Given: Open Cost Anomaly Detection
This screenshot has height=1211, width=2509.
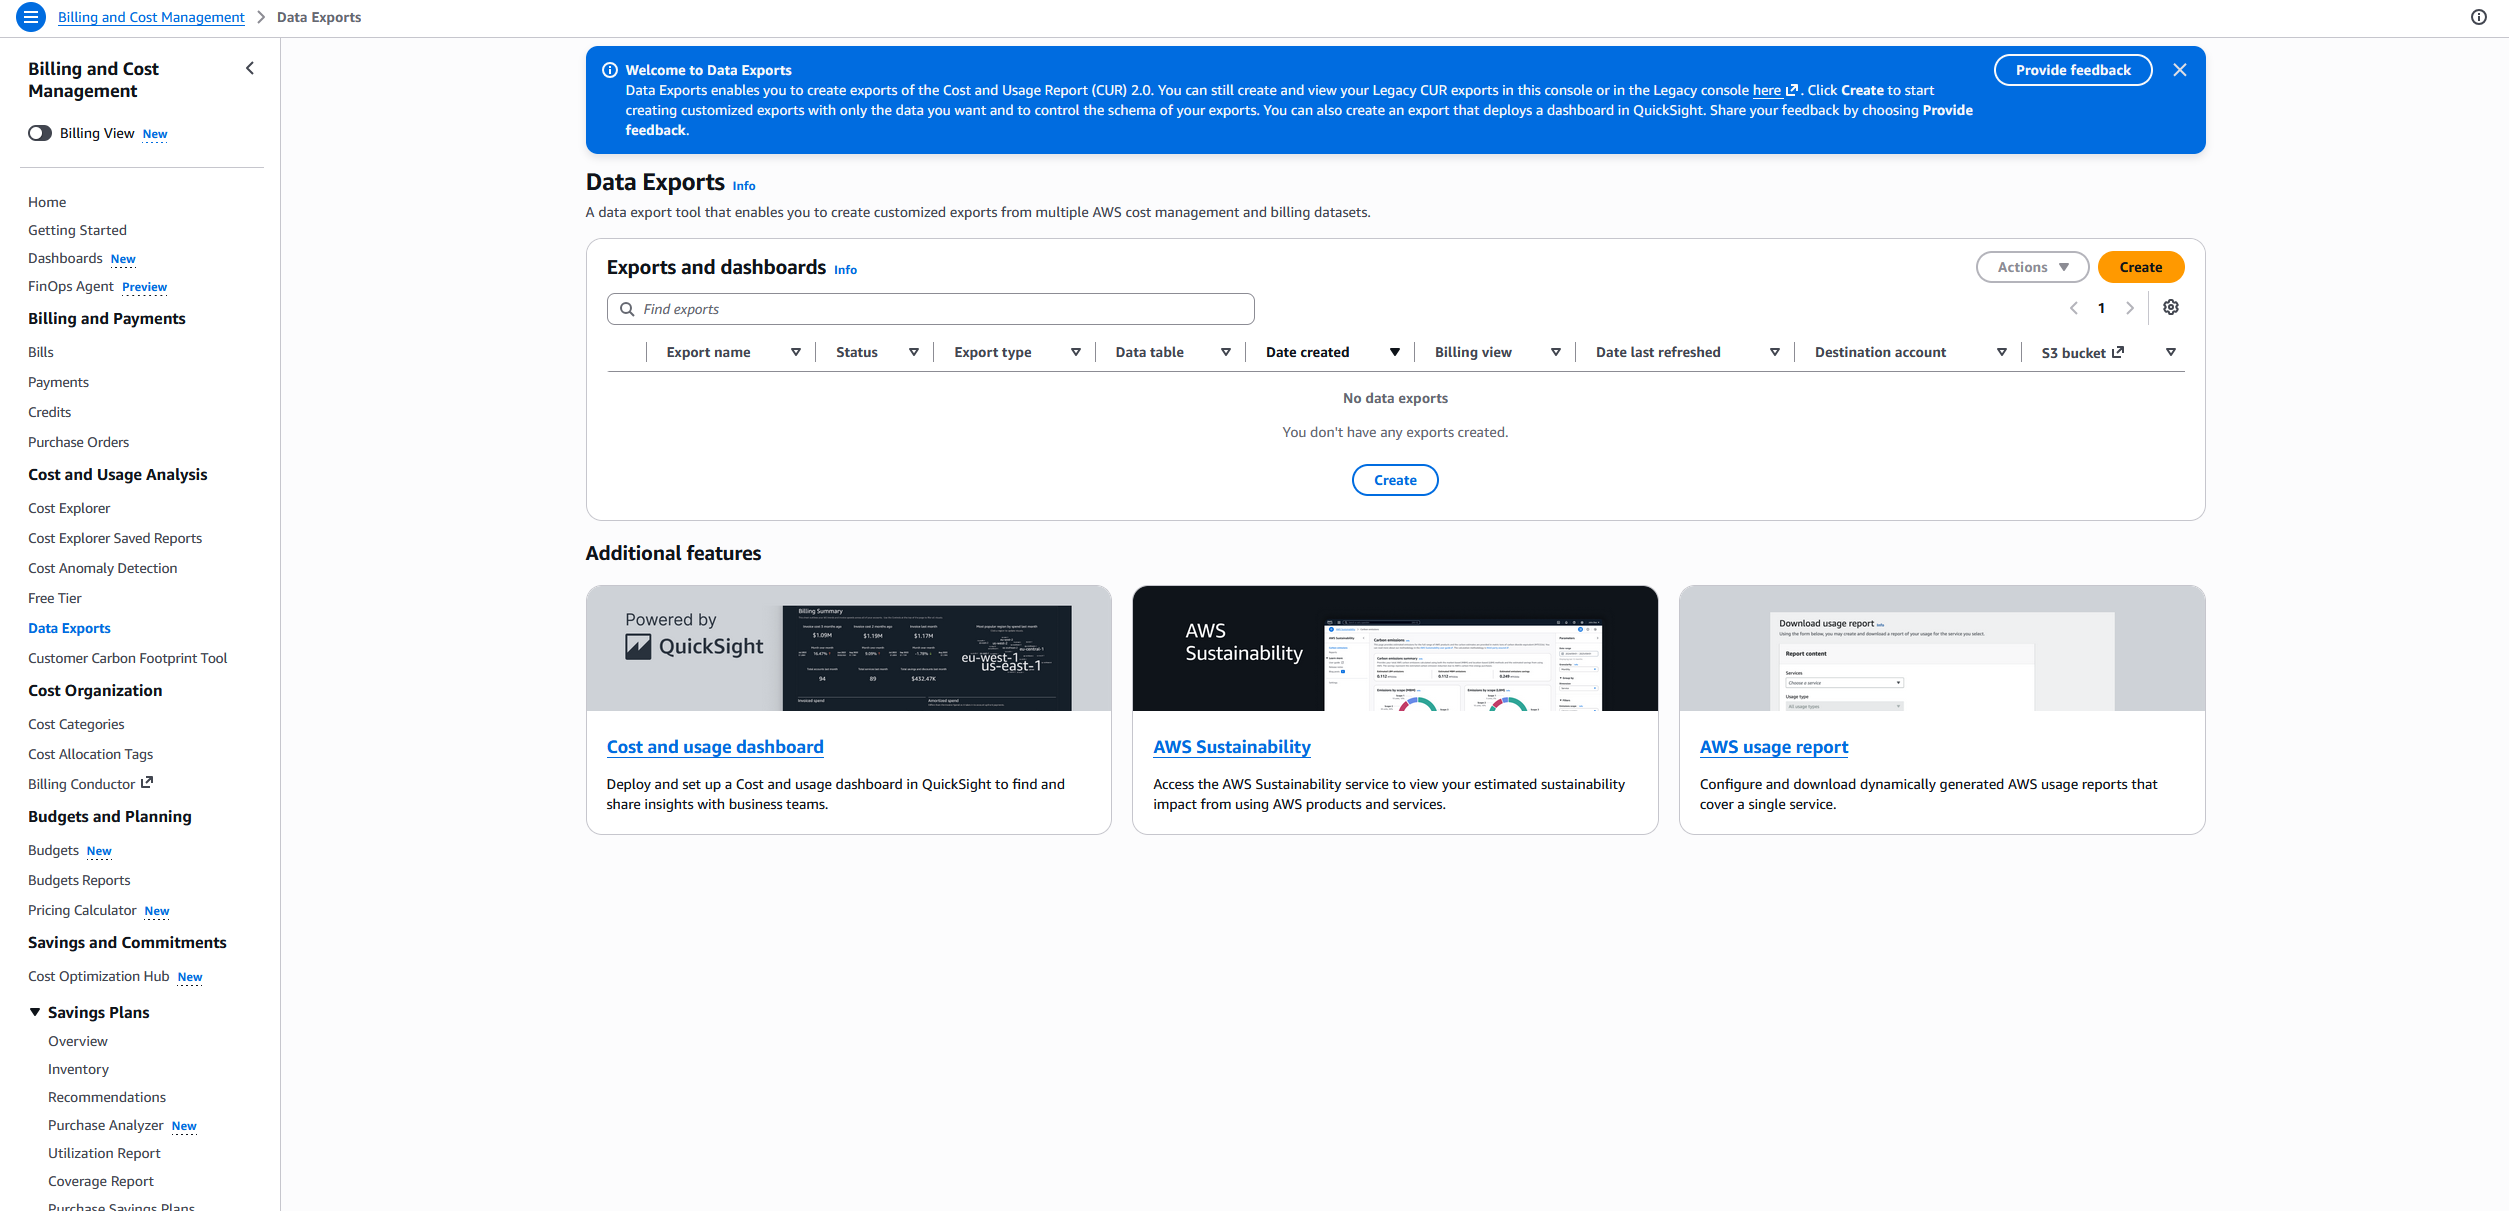Looking at the screenshot, I should (x=102, y=568).
